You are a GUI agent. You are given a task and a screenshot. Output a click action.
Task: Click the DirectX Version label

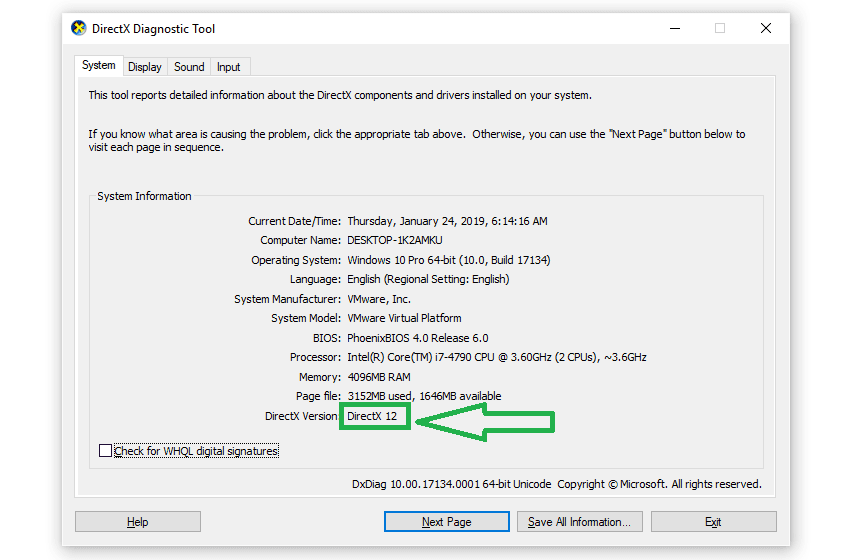tap(301, 416)
